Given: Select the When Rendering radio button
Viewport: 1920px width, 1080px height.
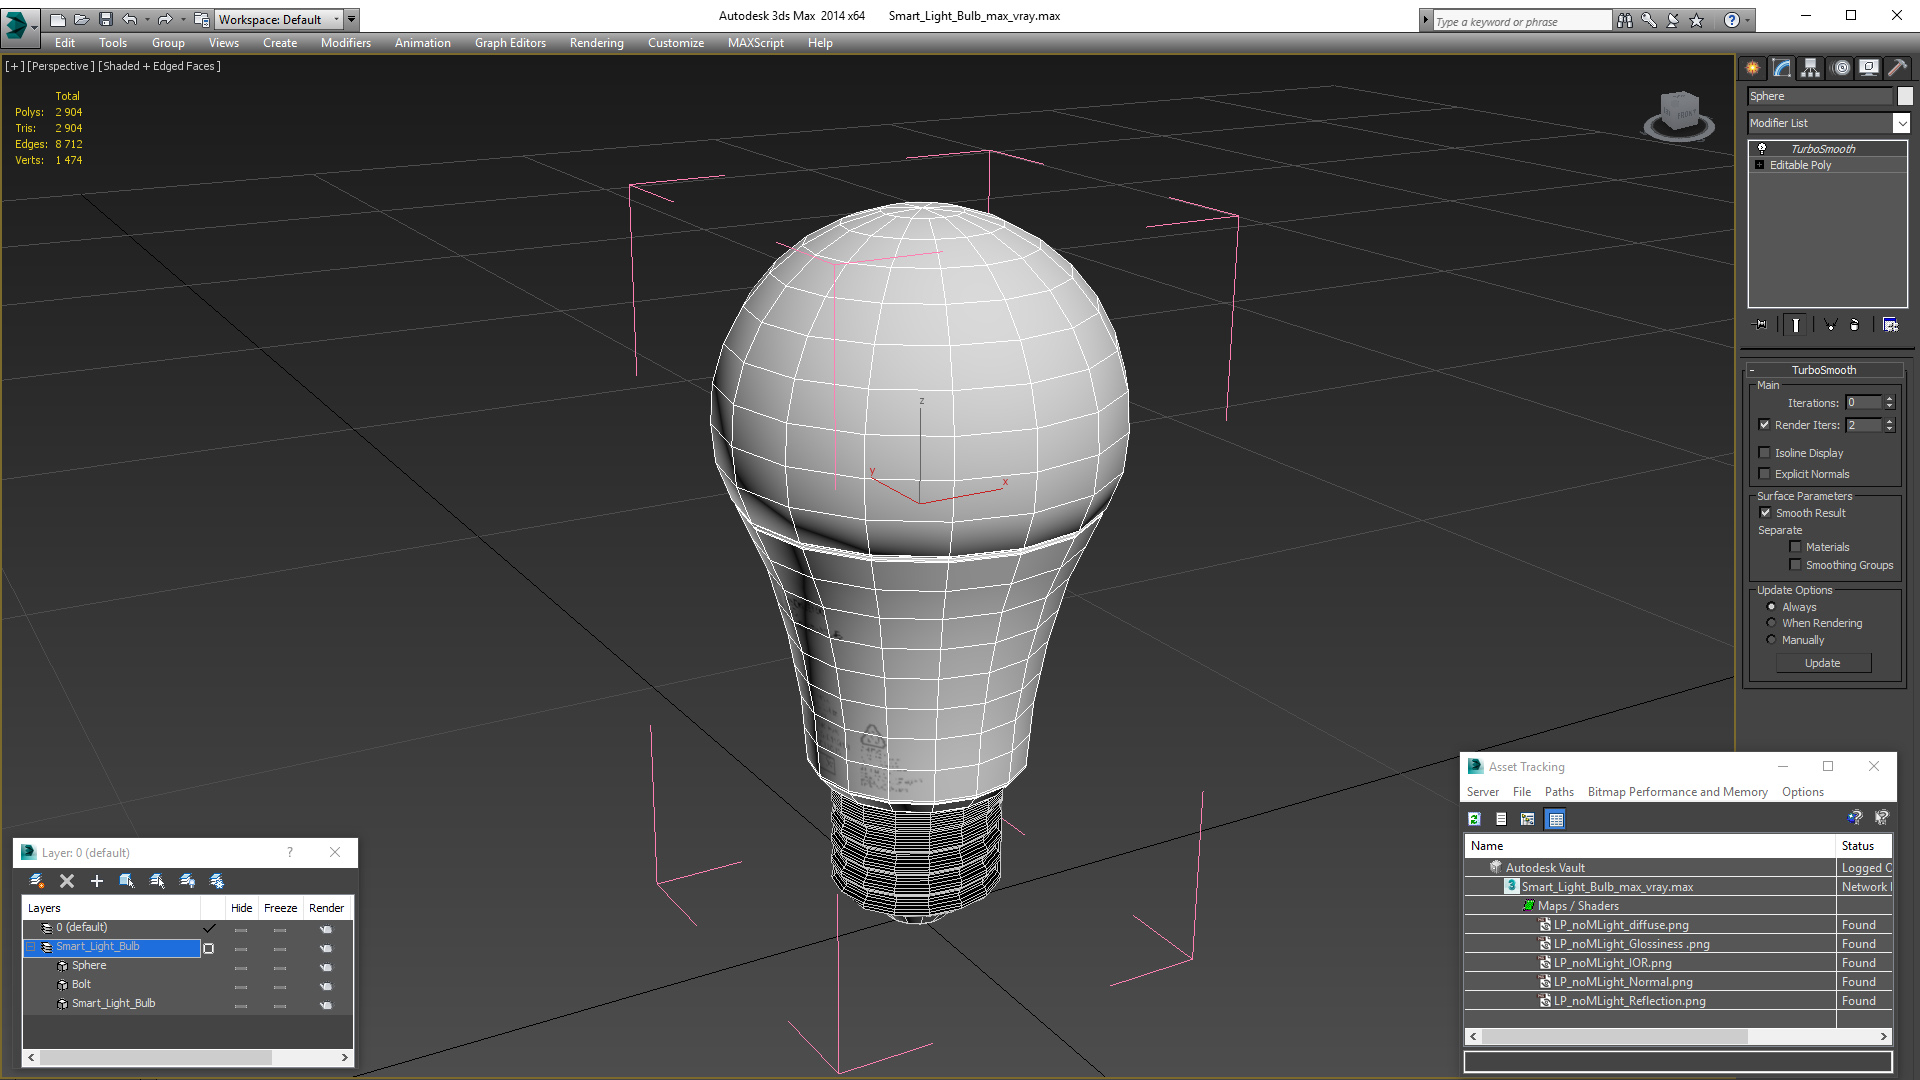Looking at the screenshot, I should [1771, 623].
